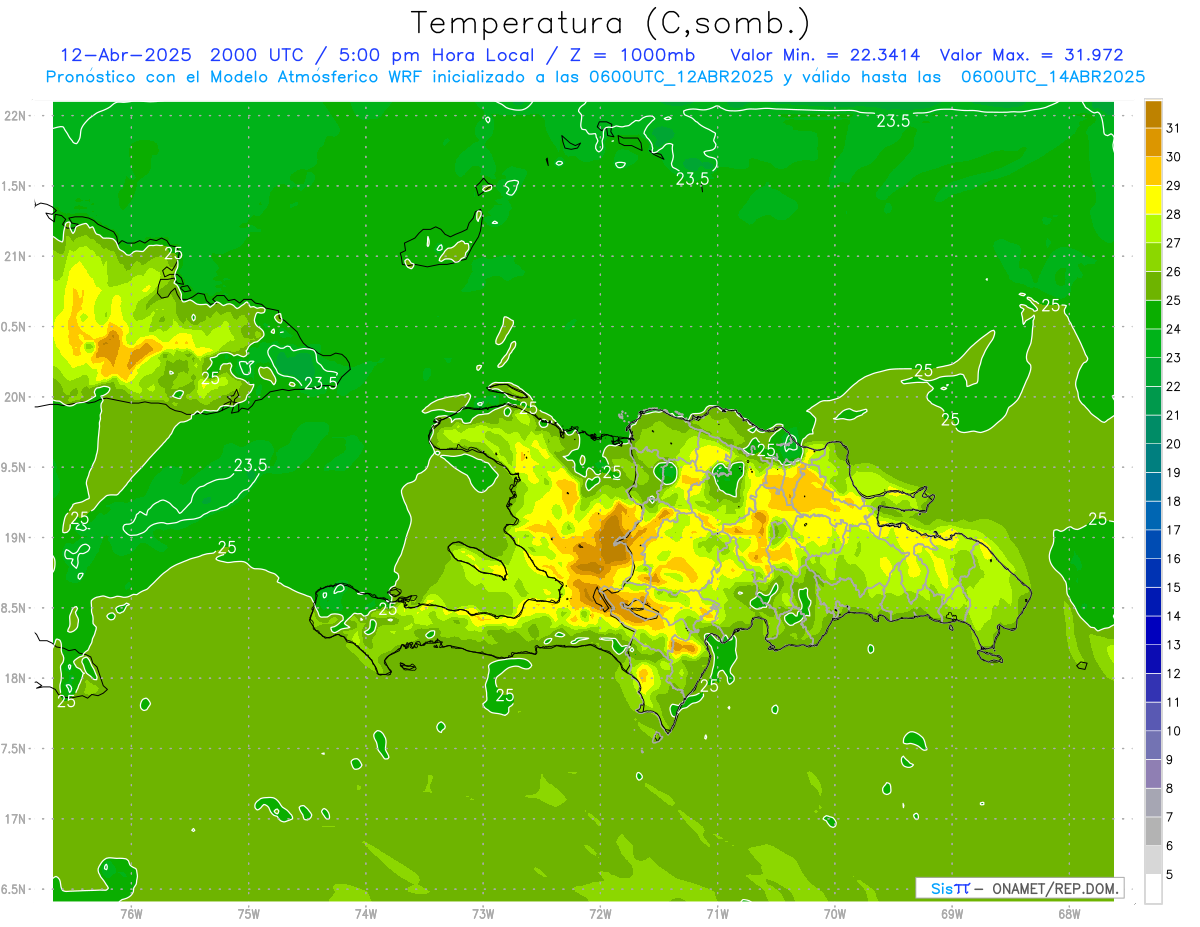This screenshot has height=927, width=1200.
Task: Pick the purple colorbar swatch between 9 and 10
Action: point(1153,746)
